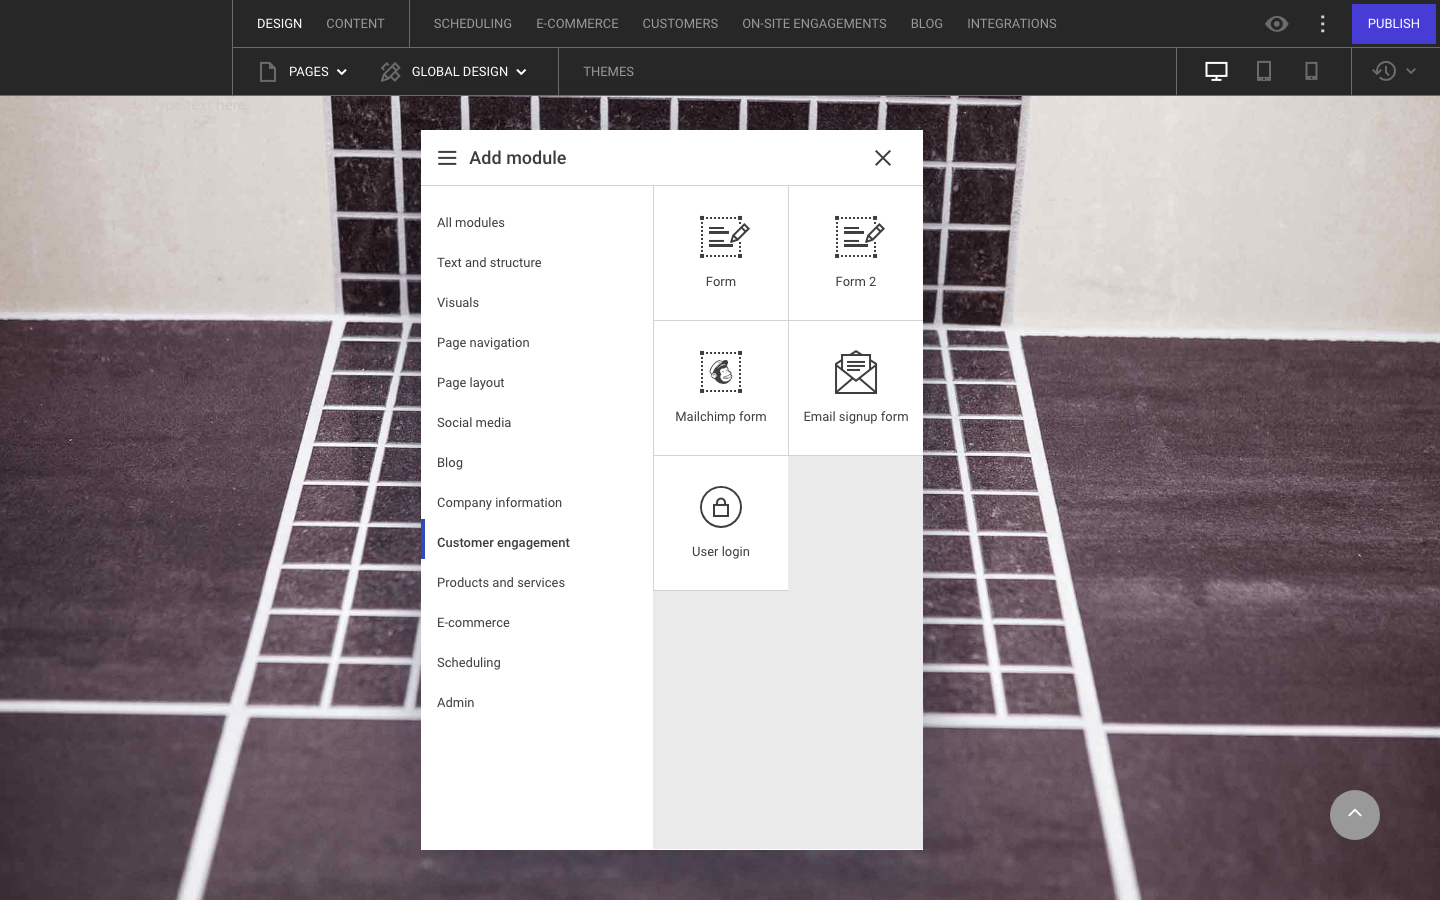
Task: Select the Mailchimp form module
Action: (720, 387)
